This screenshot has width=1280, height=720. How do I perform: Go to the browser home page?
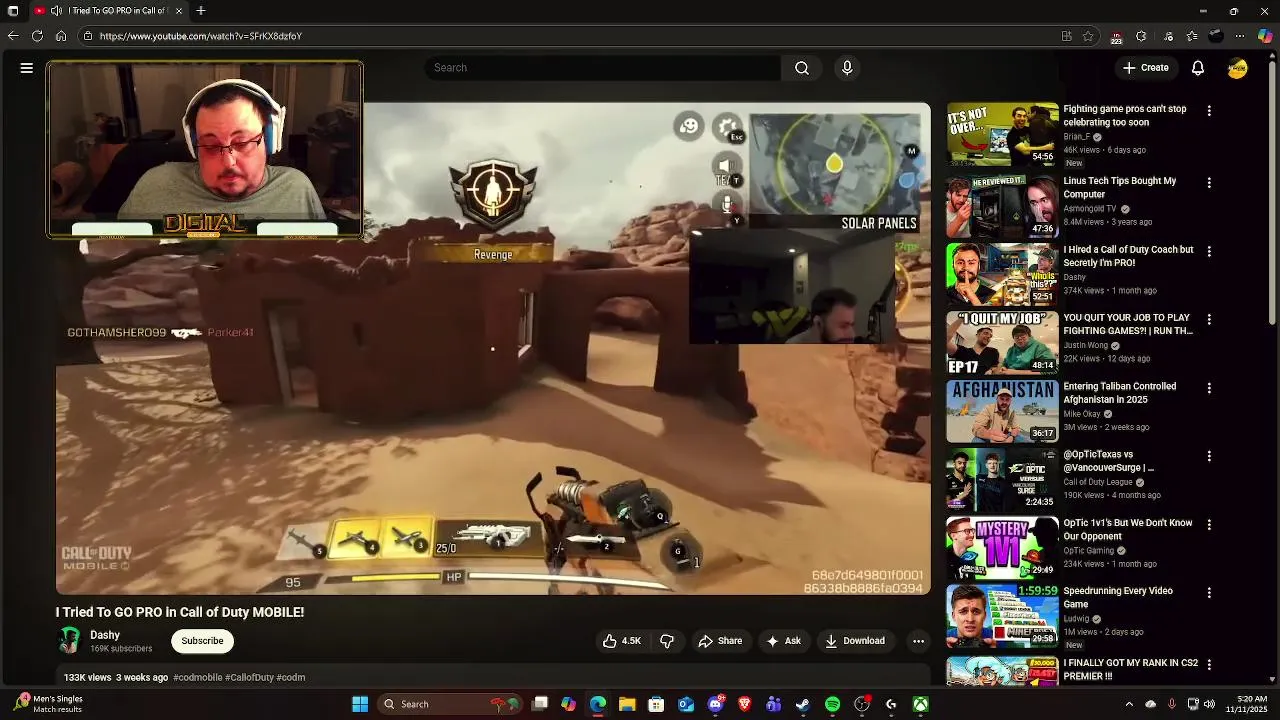(x=61, y=36)
